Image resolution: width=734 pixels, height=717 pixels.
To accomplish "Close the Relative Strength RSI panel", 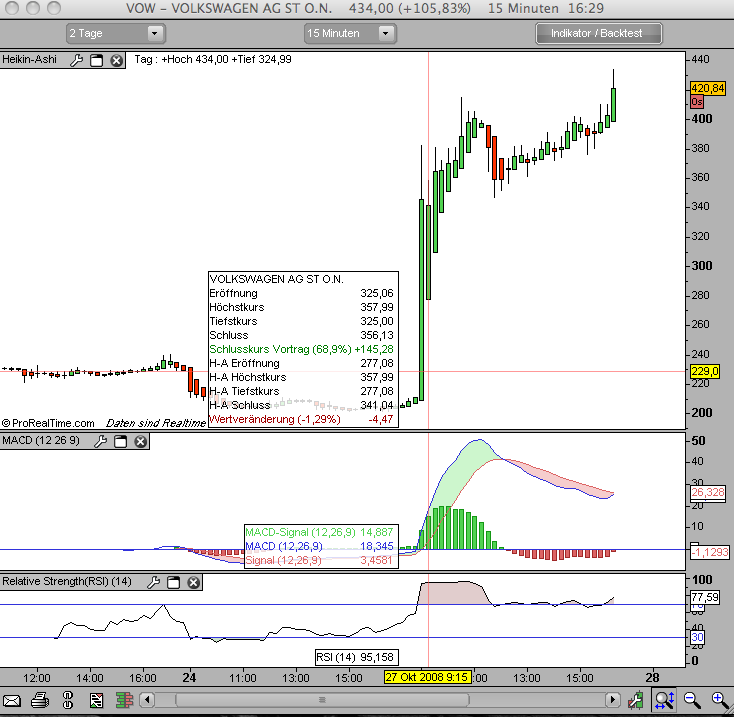I will point(193,582).
